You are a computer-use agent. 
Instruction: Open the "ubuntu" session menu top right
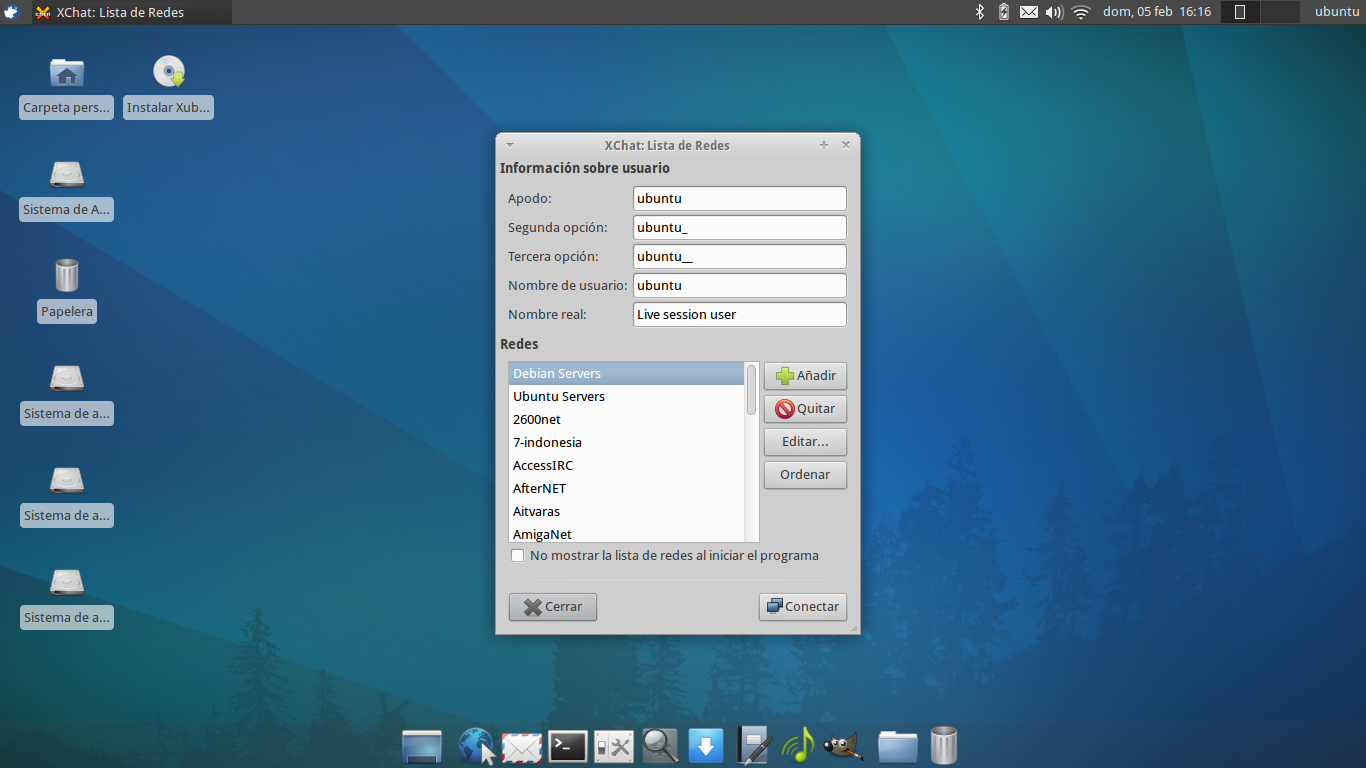1335,12
